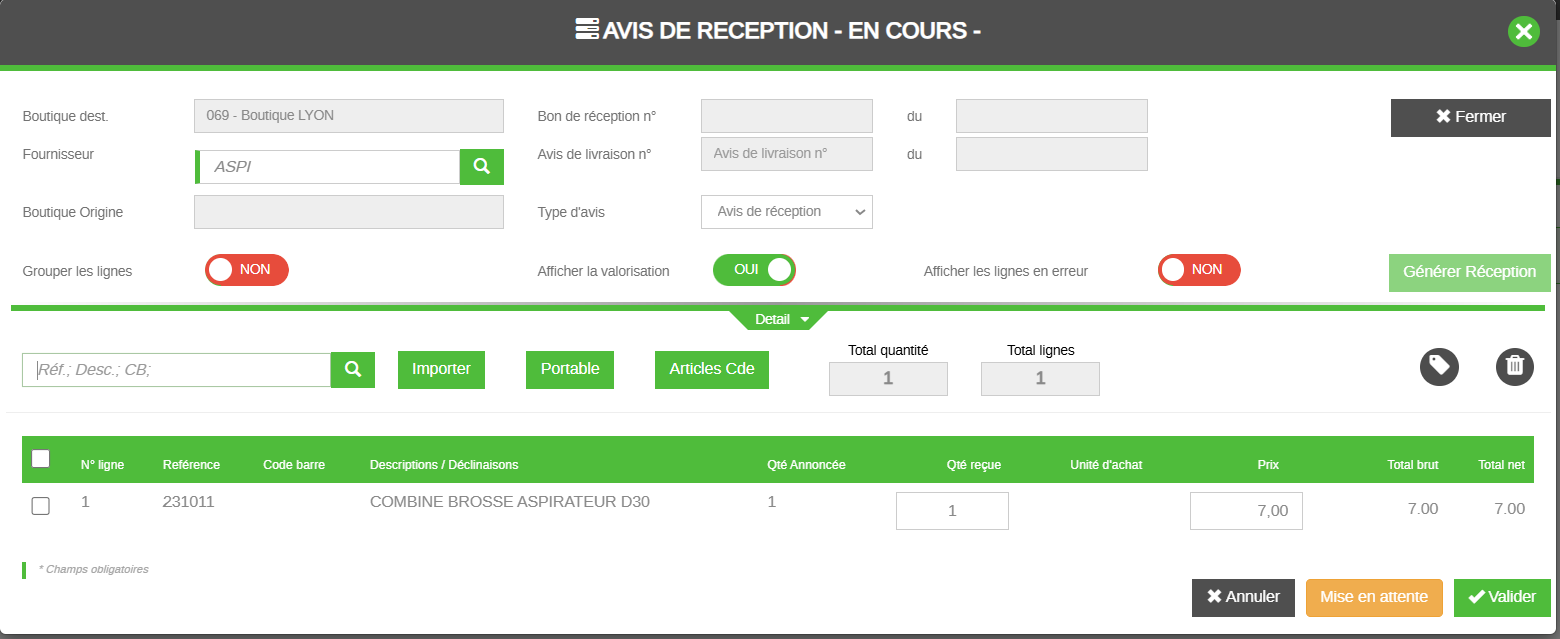
Task: Click the Total quantité field
Action: coord(888,379)
